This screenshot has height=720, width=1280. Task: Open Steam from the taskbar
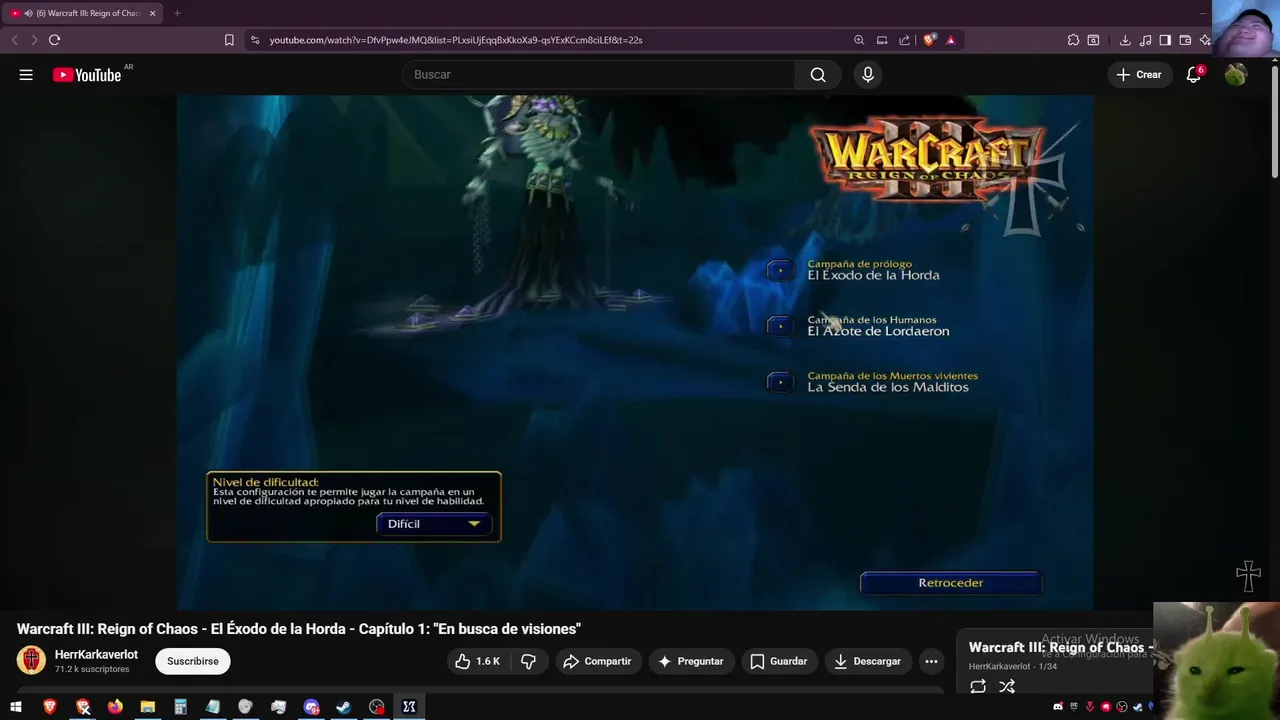(x=343, y=707)
